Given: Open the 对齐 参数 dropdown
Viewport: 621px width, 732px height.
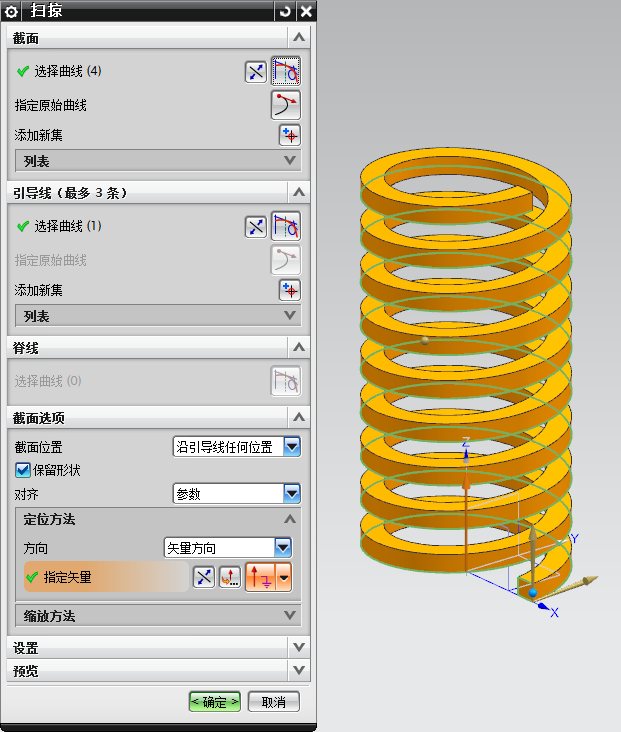Looking at the screenshot, I should pos(292,493).
